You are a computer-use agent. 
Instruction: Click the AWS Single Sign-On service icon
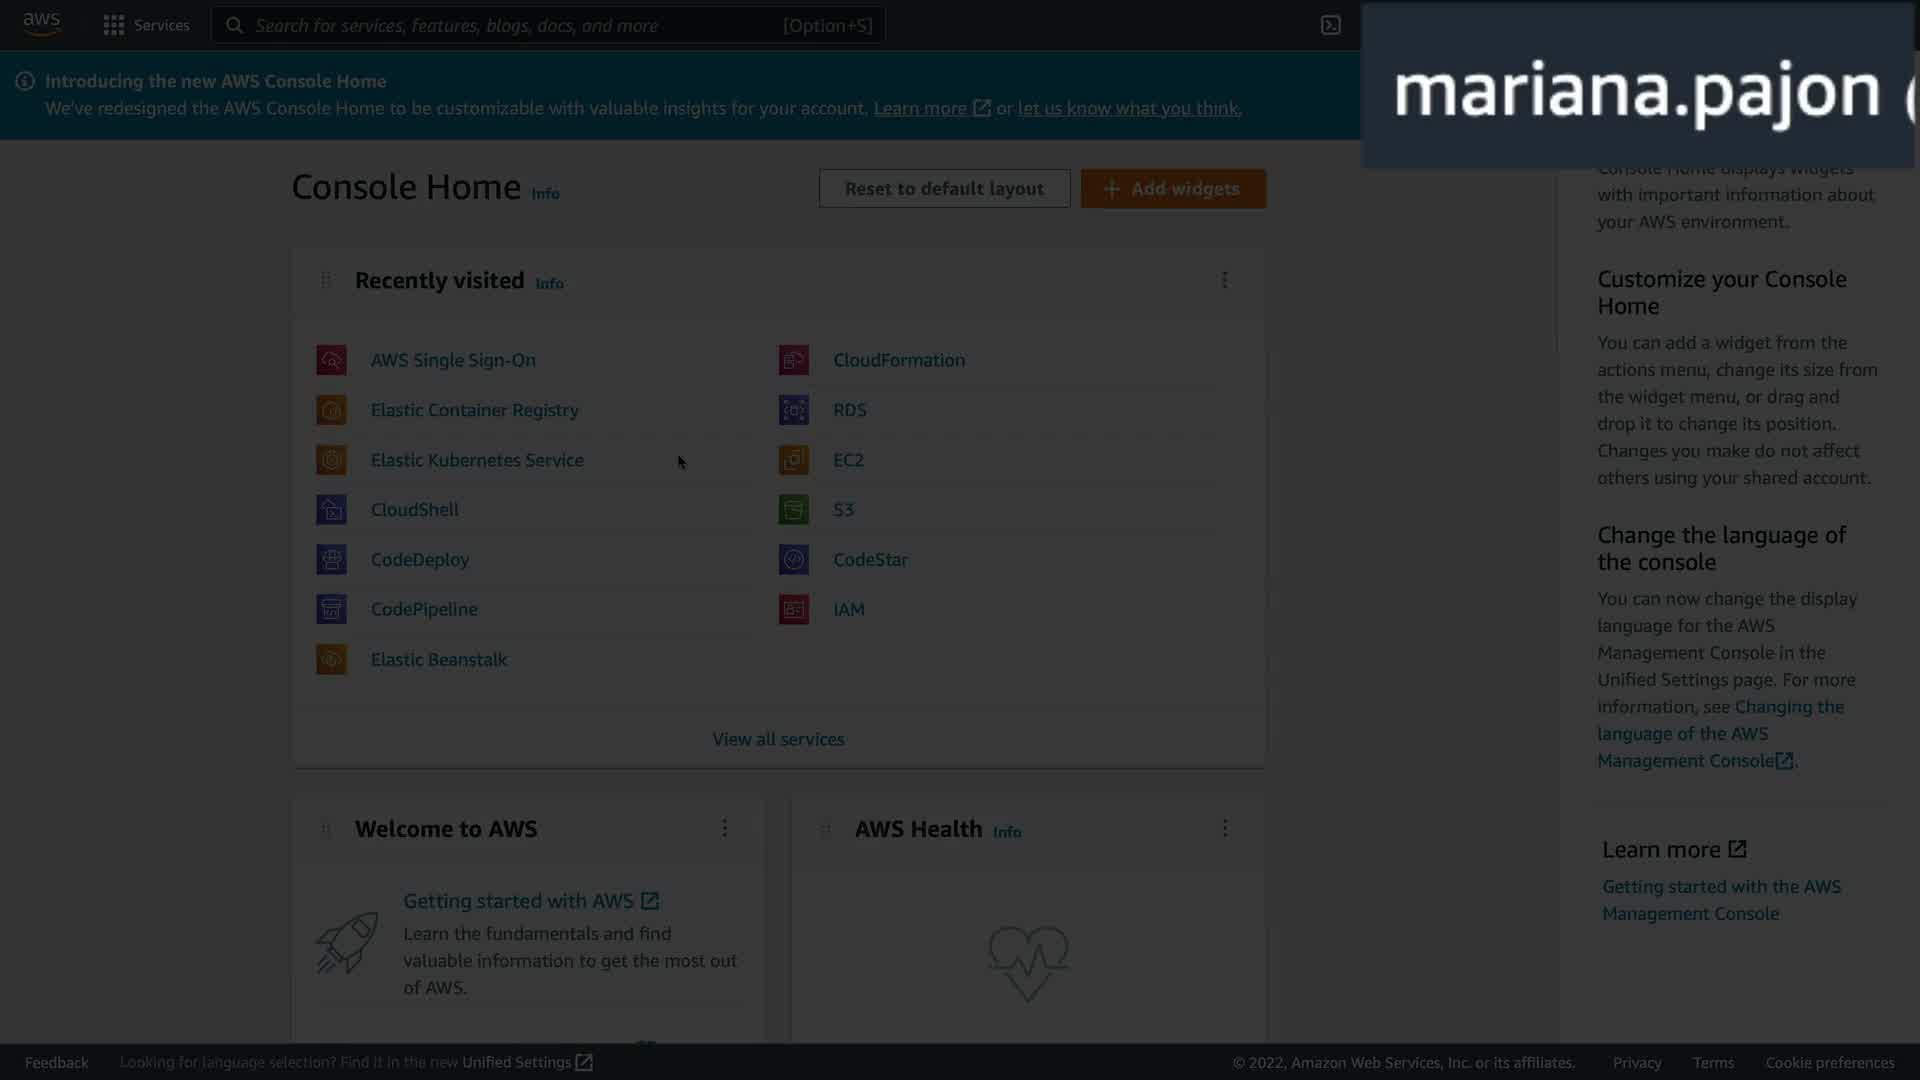(x=331, y=360)
